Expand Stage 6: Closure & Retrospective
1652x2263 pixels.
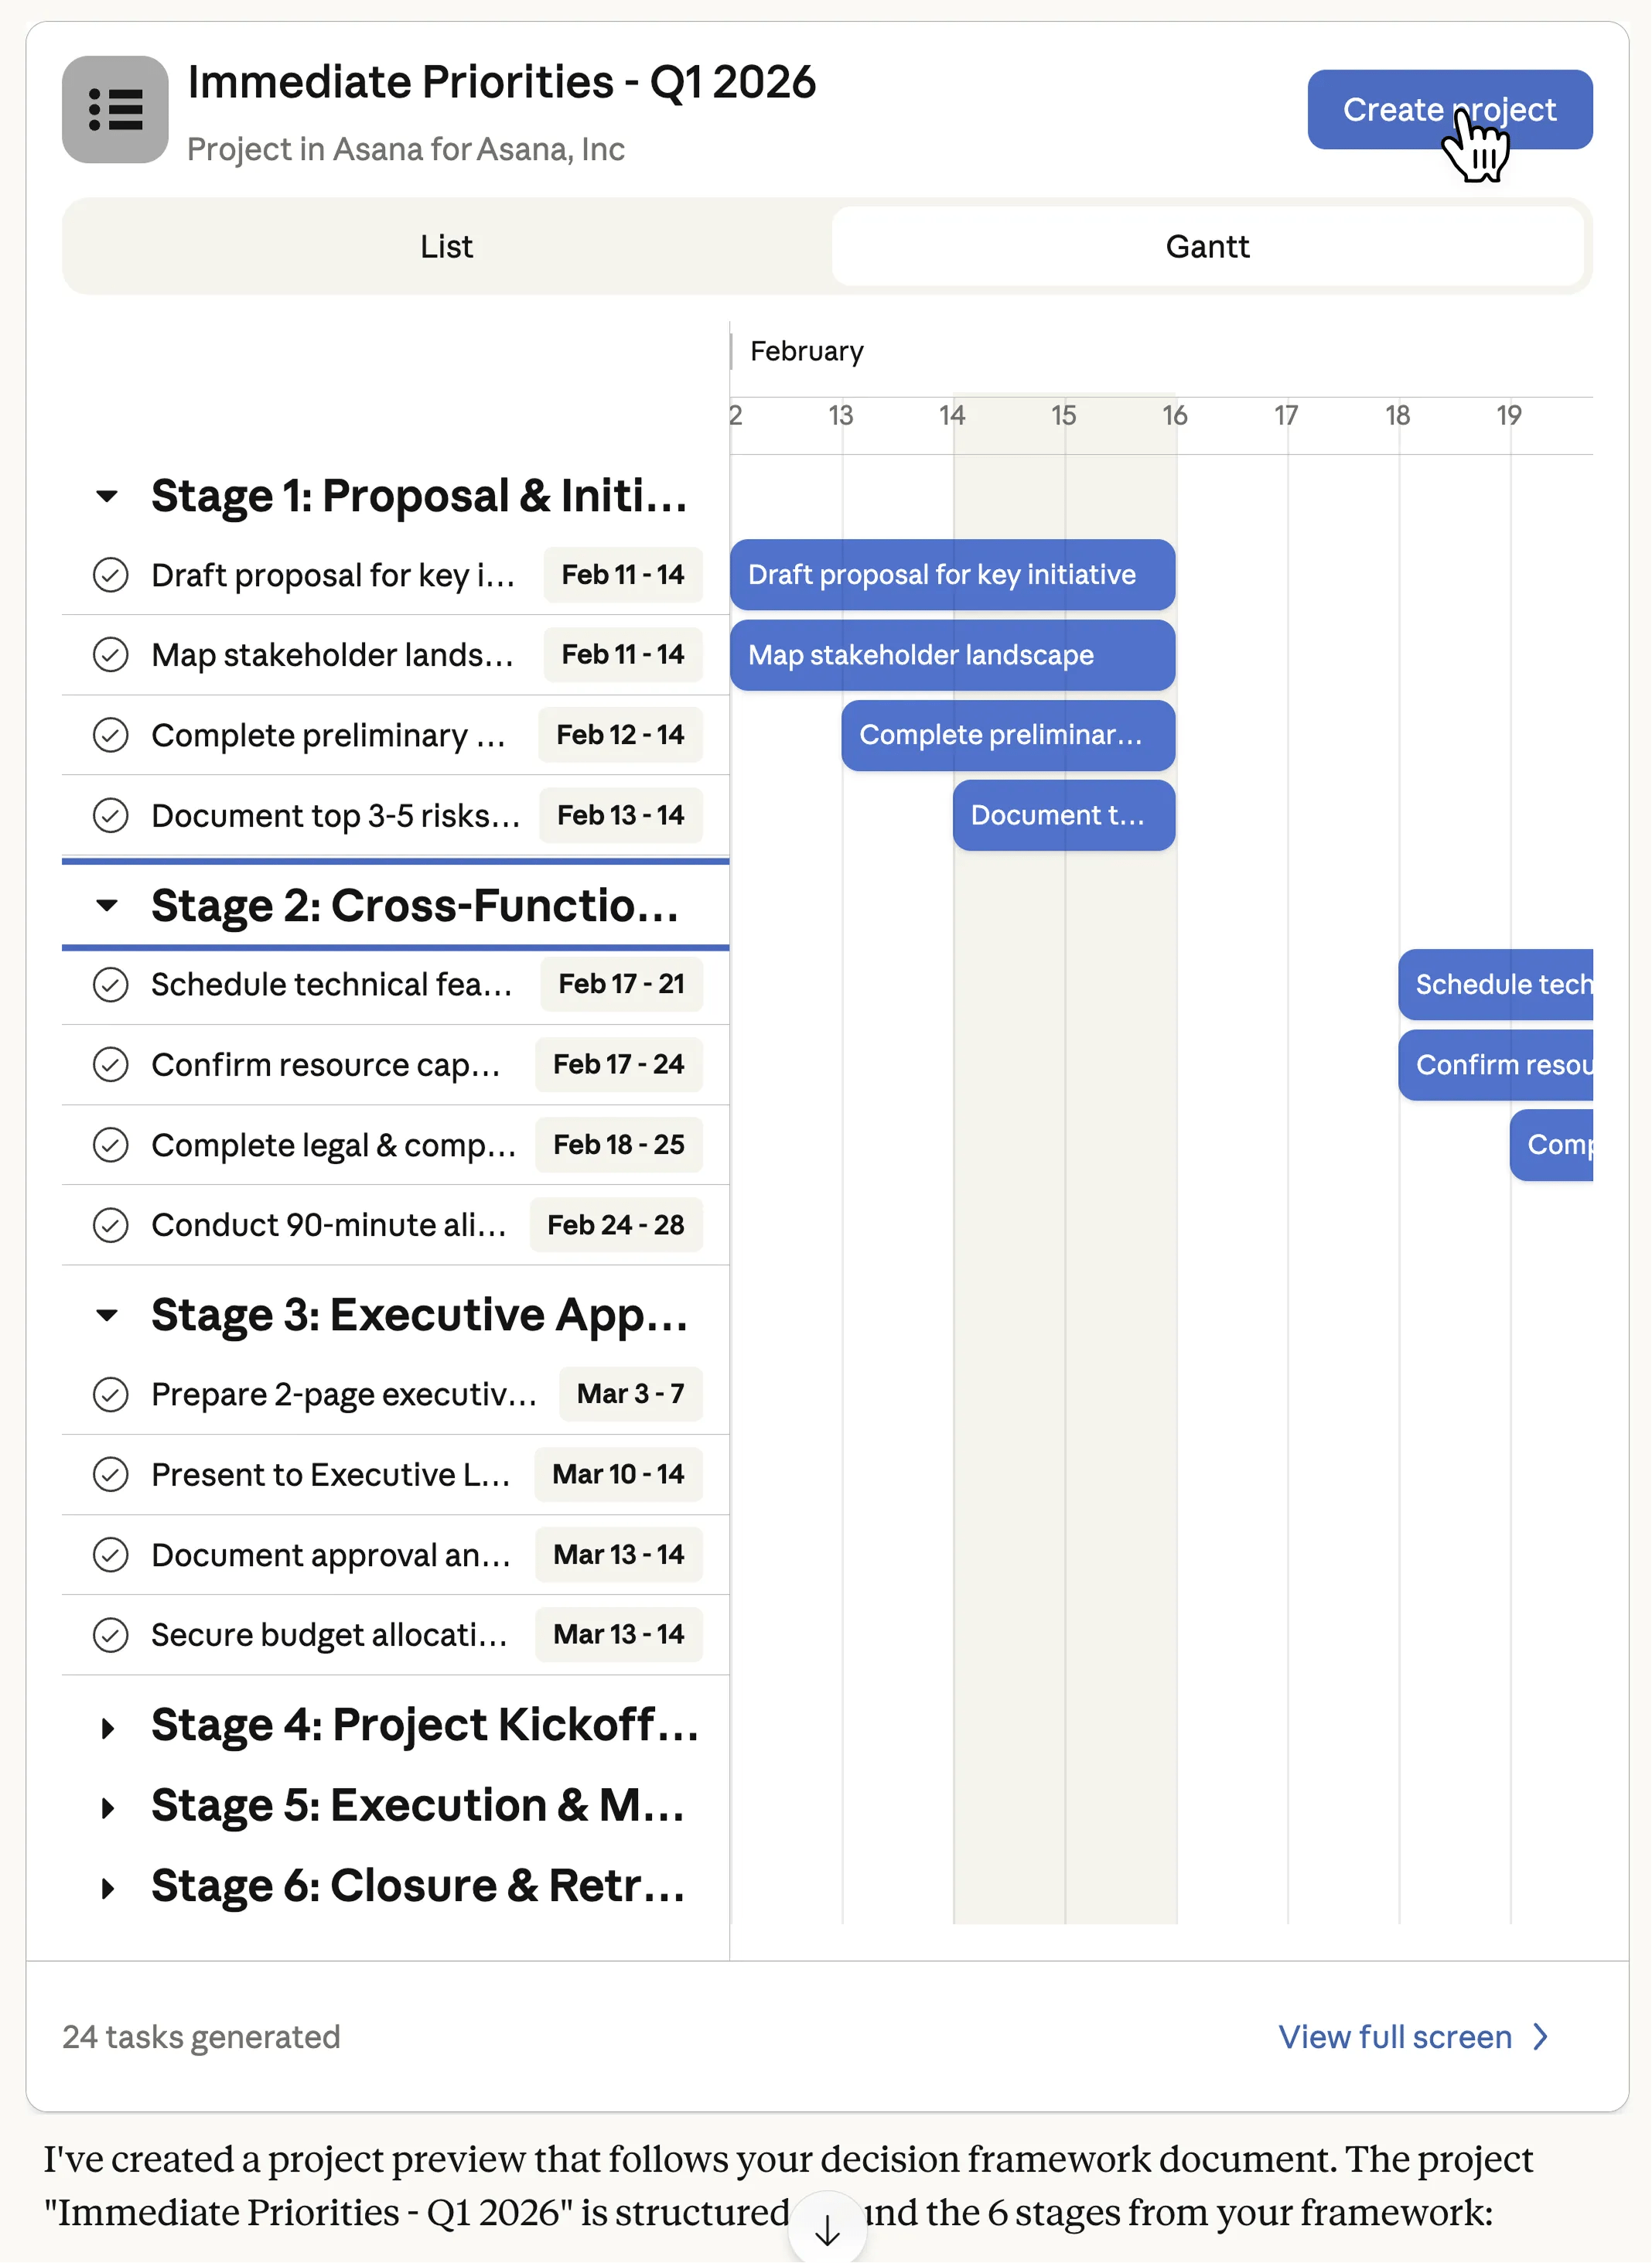[x=108, y=1887]
